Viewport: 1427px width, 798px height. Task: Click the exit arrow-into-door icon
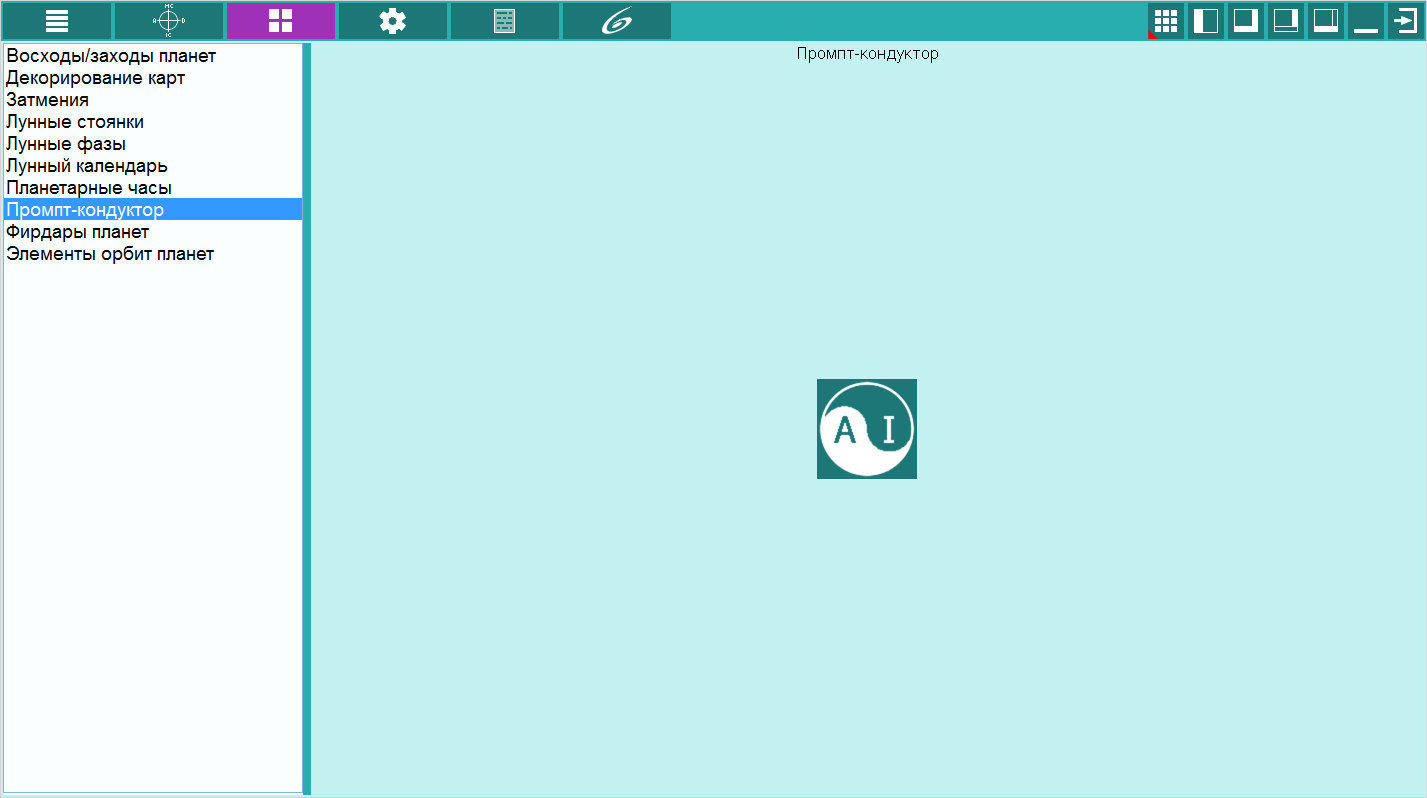coord(1406,21)
